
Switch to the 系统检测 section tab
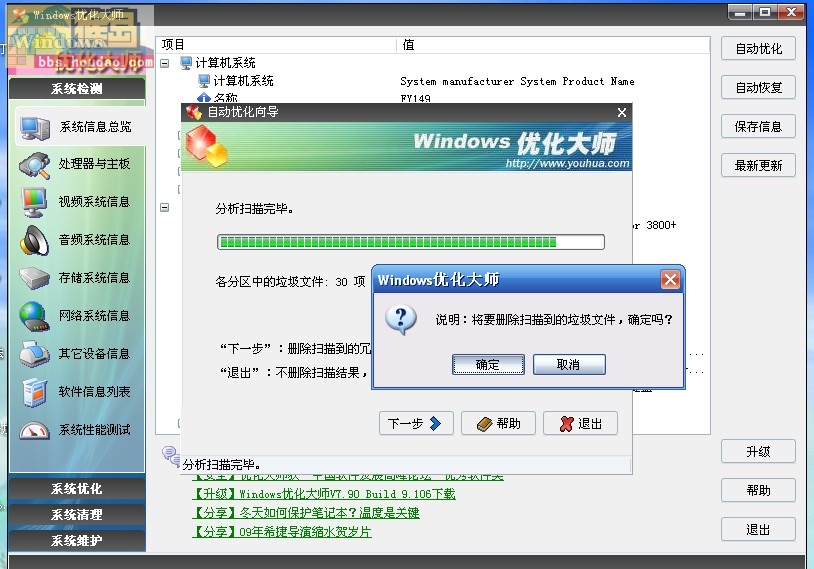pyautogui.click(x=77, y=89)
